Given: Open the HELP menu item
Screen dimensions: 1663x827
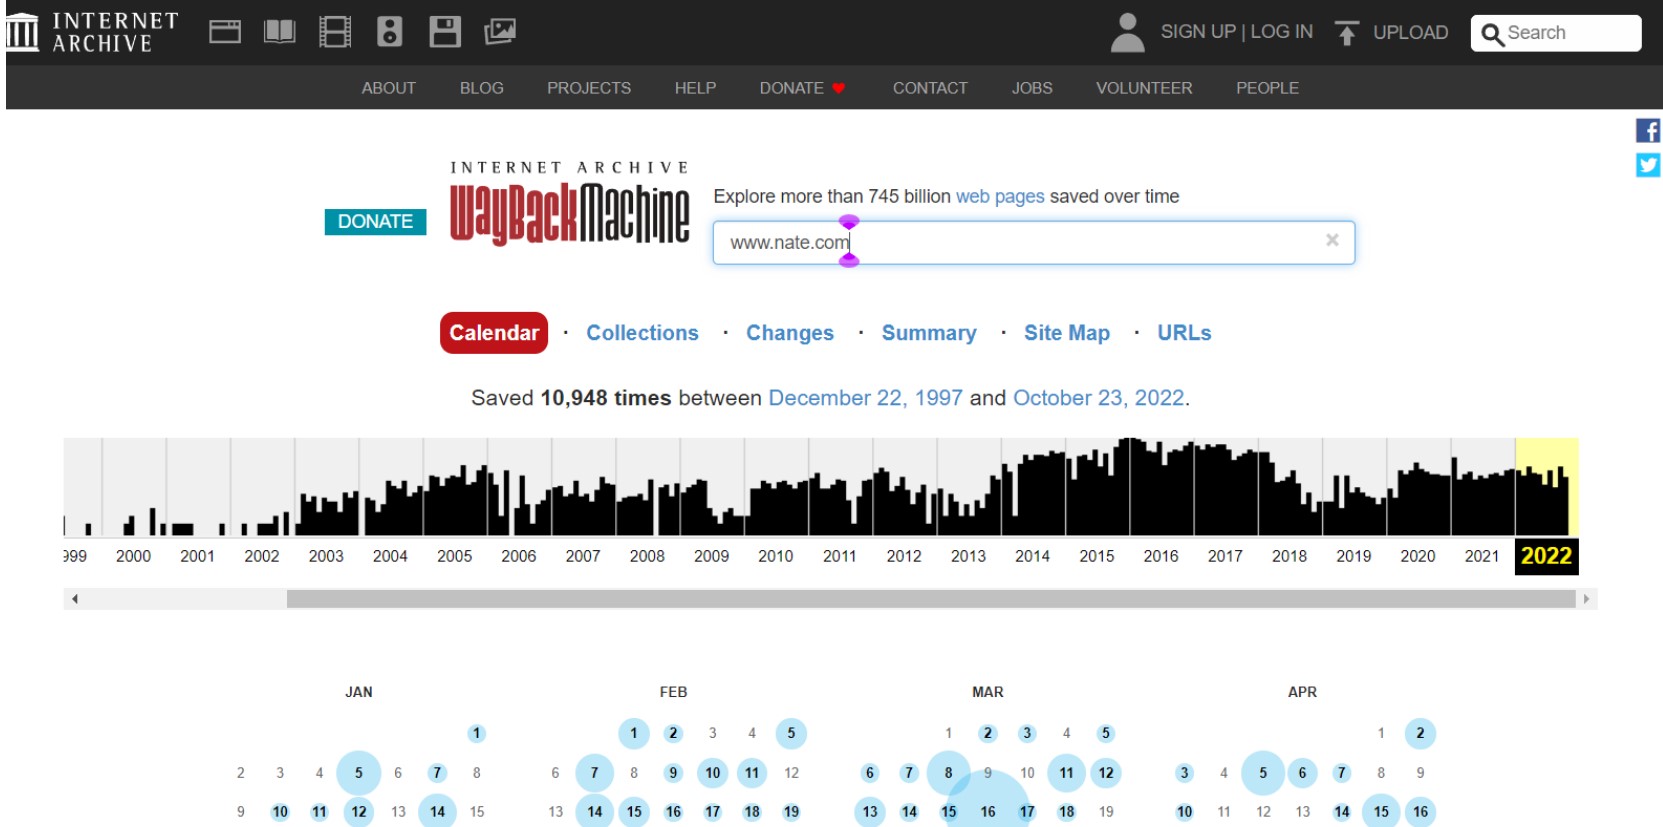Looking at the screenshot, I should coord(695,88).
